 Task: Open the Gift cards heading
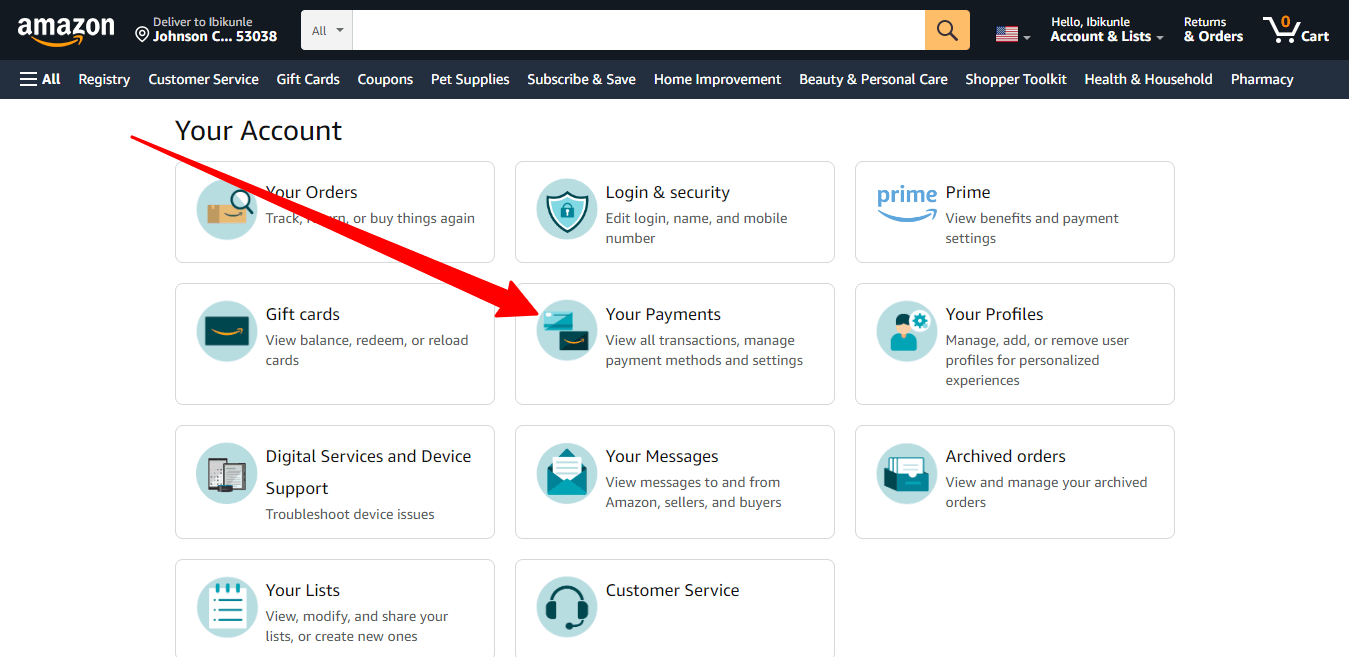(302, 314)
